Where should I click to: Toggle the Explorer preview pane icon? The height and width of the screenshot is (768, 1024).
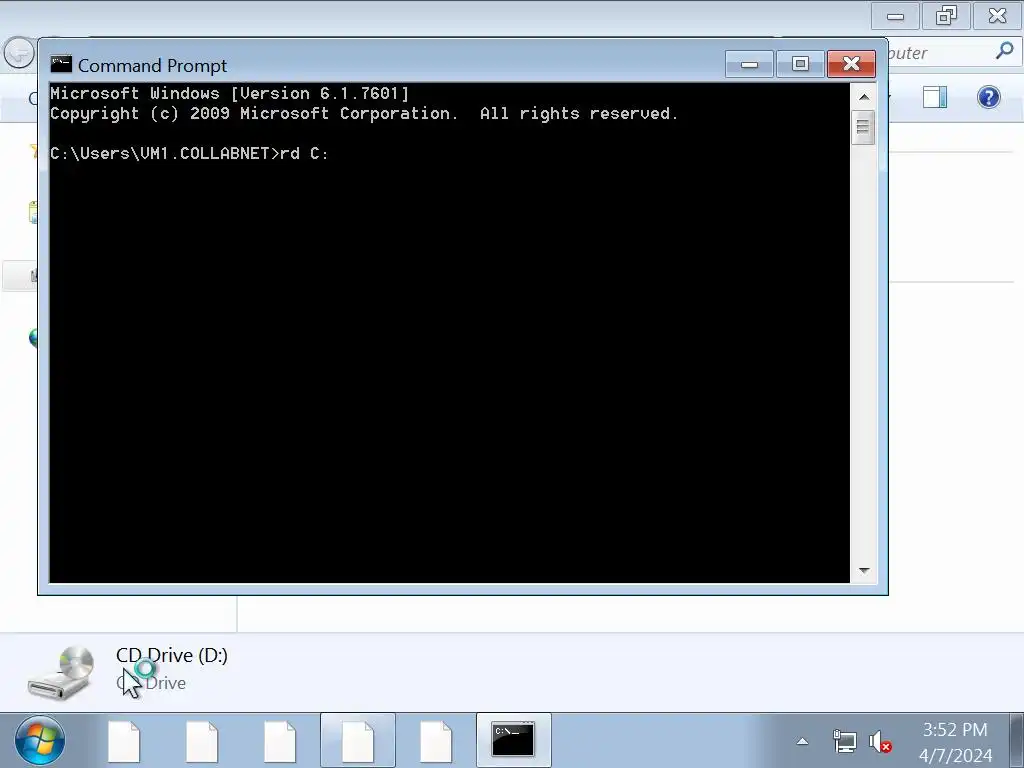tap(935, 97)
